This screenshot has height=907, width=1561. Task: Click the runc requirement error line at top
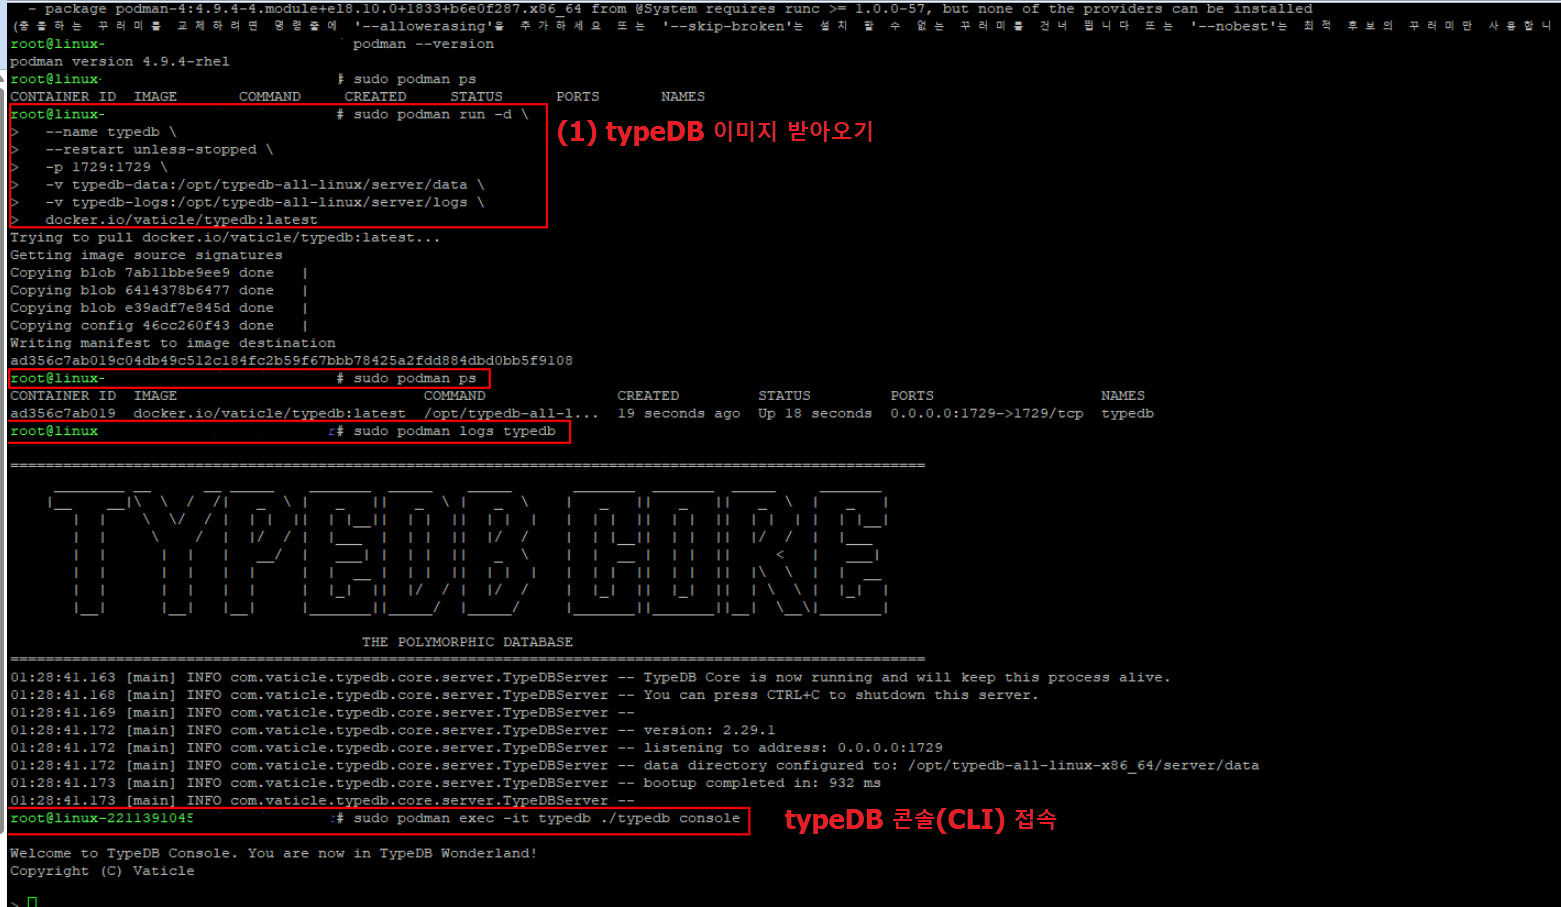coord(670,9)
